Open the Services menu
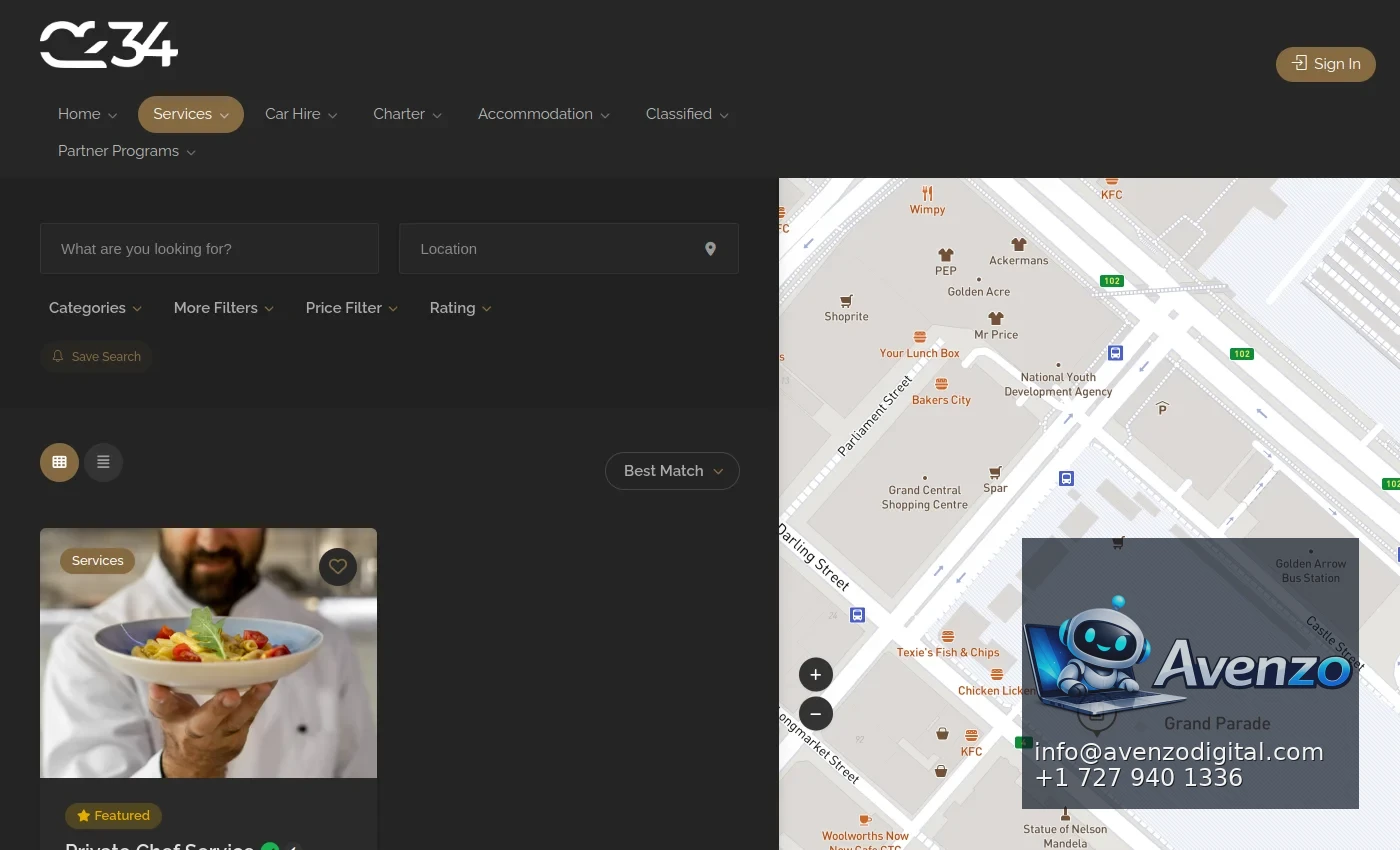The height and width of the screenshot is (850, 1400). pos(191,114)
